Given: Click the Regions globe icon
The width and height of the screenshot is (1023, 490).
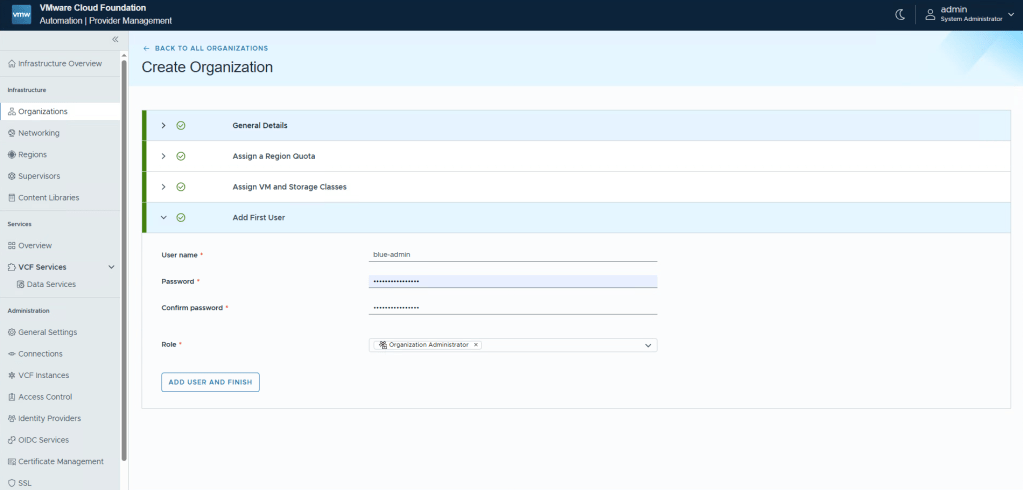Looking at the screenshot, I should (12, 154).
